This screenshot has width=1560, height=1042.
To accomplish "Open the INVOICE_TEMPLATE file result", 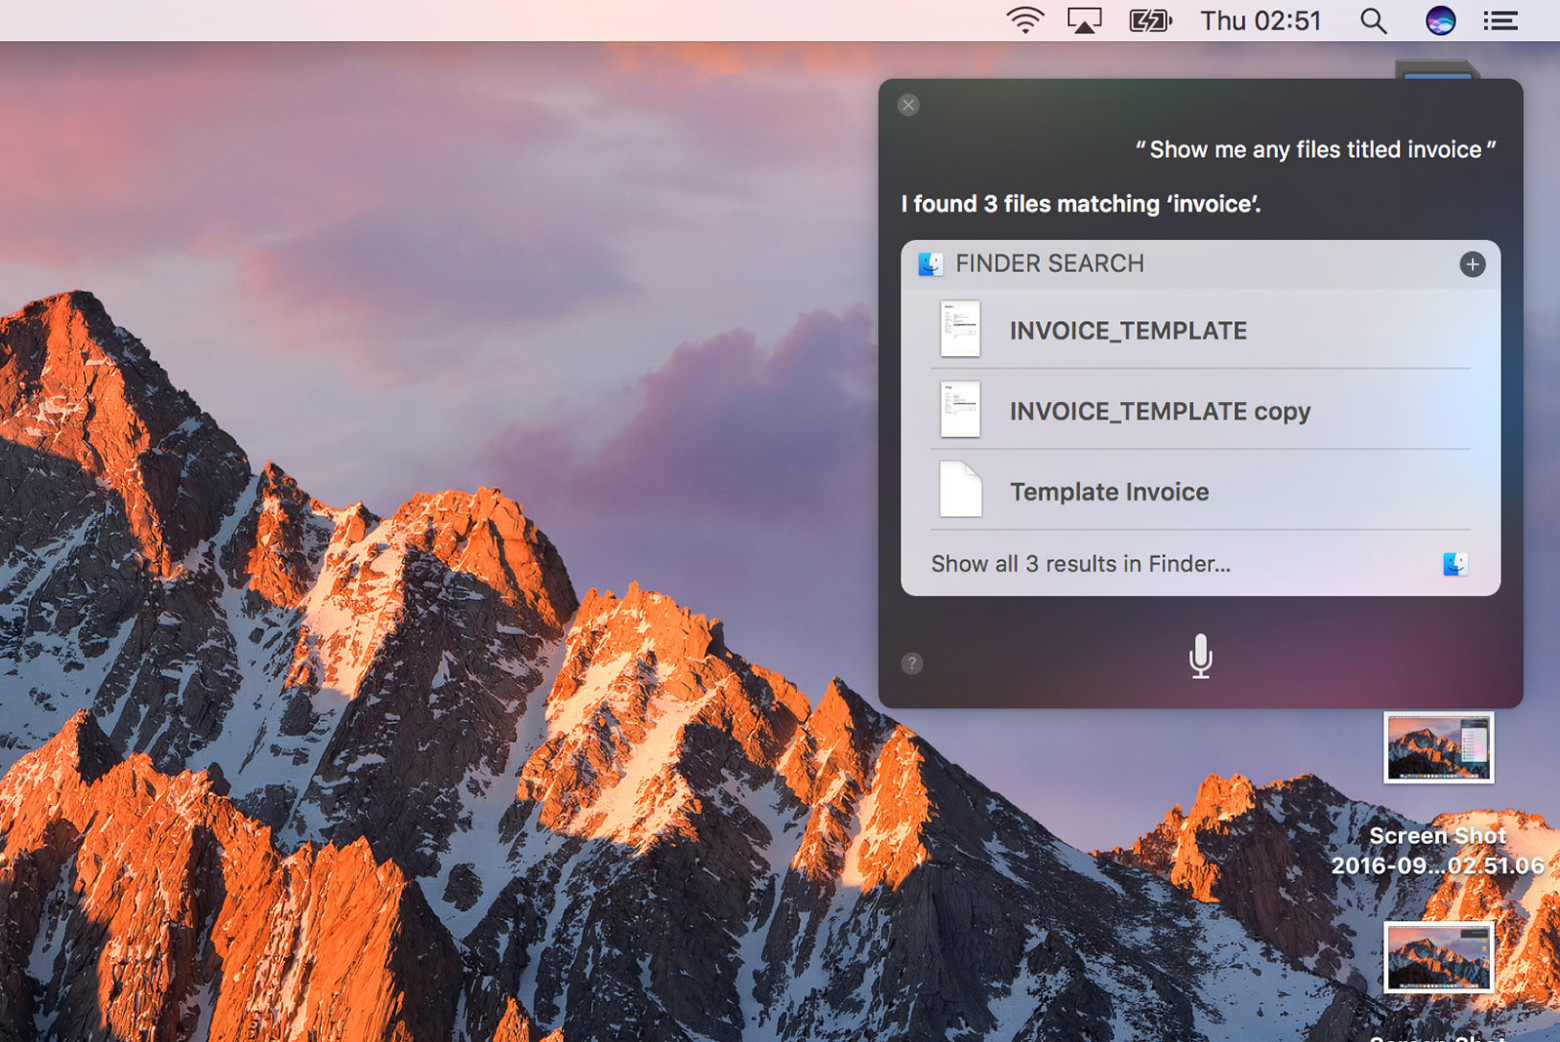I will coord(1128,331).
